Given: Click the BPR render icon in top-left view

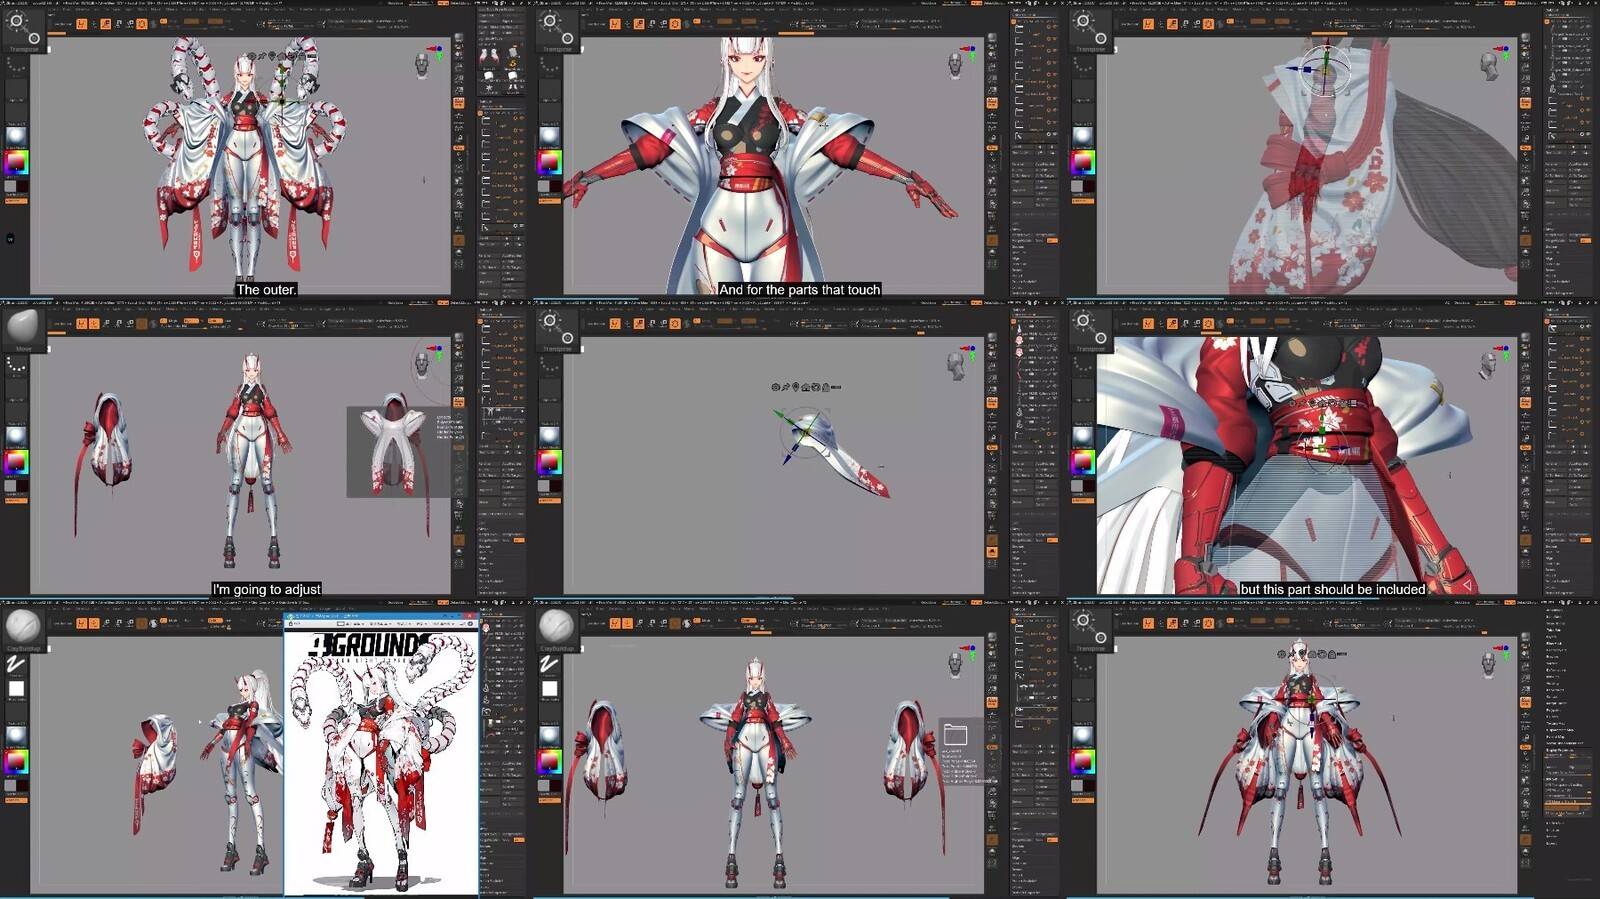Looking at the screenshot, I should pyautogui.click(x=459, y=39).
